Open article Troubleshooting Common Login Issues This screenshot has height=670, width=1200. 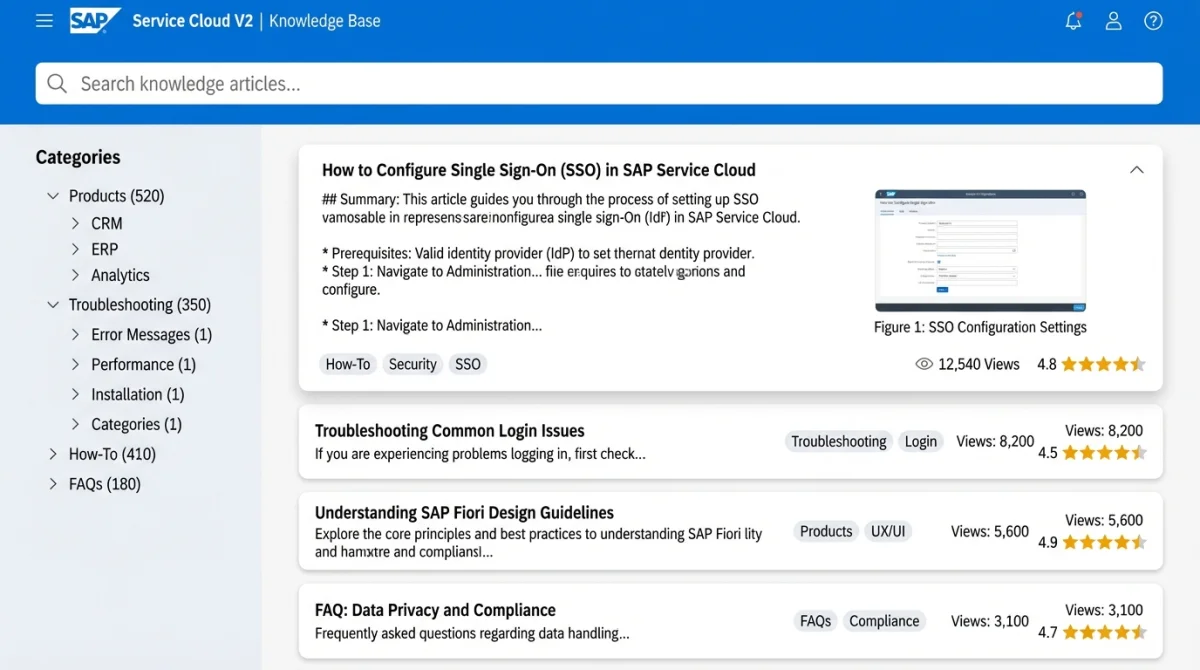[x=449, y=430]
